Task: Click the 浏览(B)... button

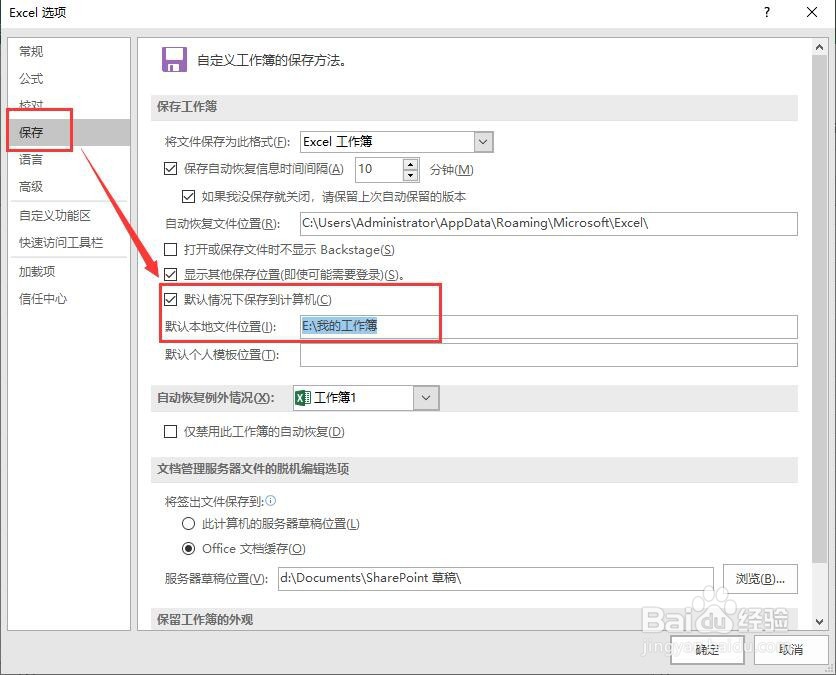Action: point(760,578)
